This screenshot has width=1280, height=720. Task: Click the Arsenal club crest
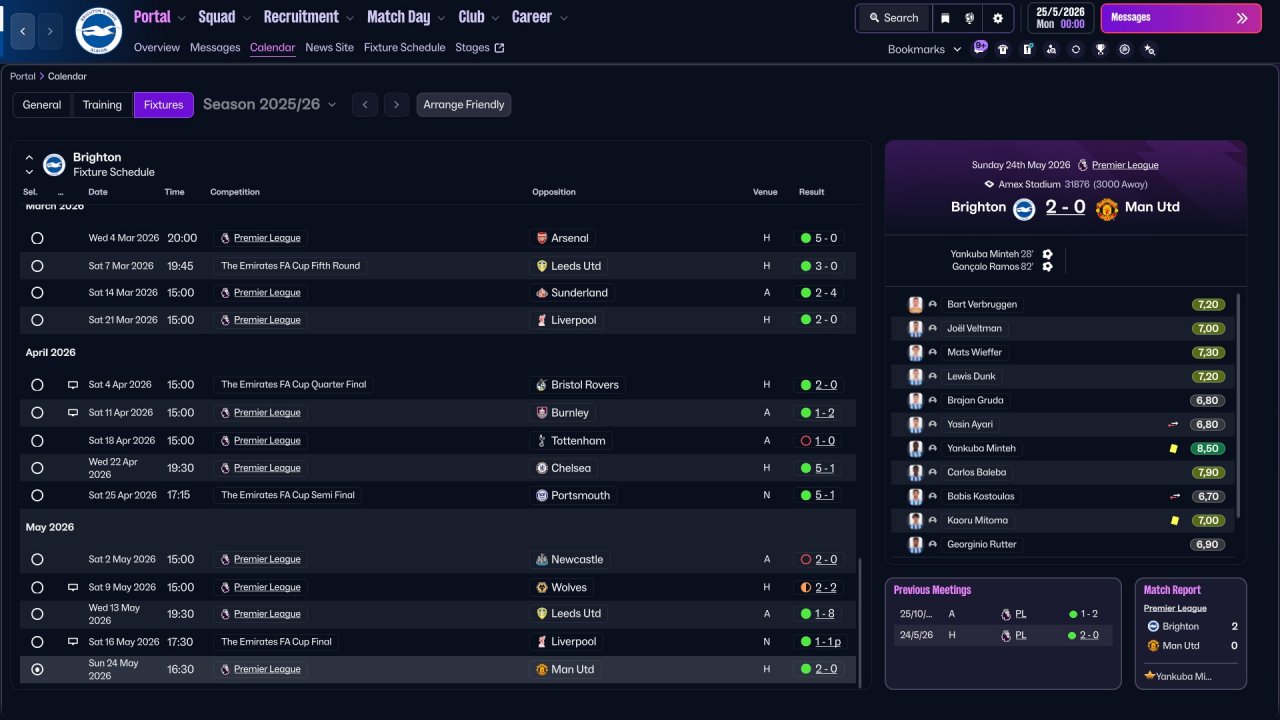542,238
